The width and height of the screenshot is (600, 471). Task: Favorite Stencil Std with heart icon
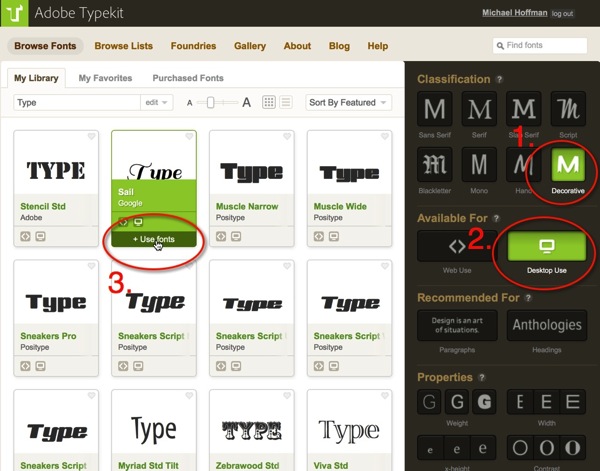pos(91,136)
